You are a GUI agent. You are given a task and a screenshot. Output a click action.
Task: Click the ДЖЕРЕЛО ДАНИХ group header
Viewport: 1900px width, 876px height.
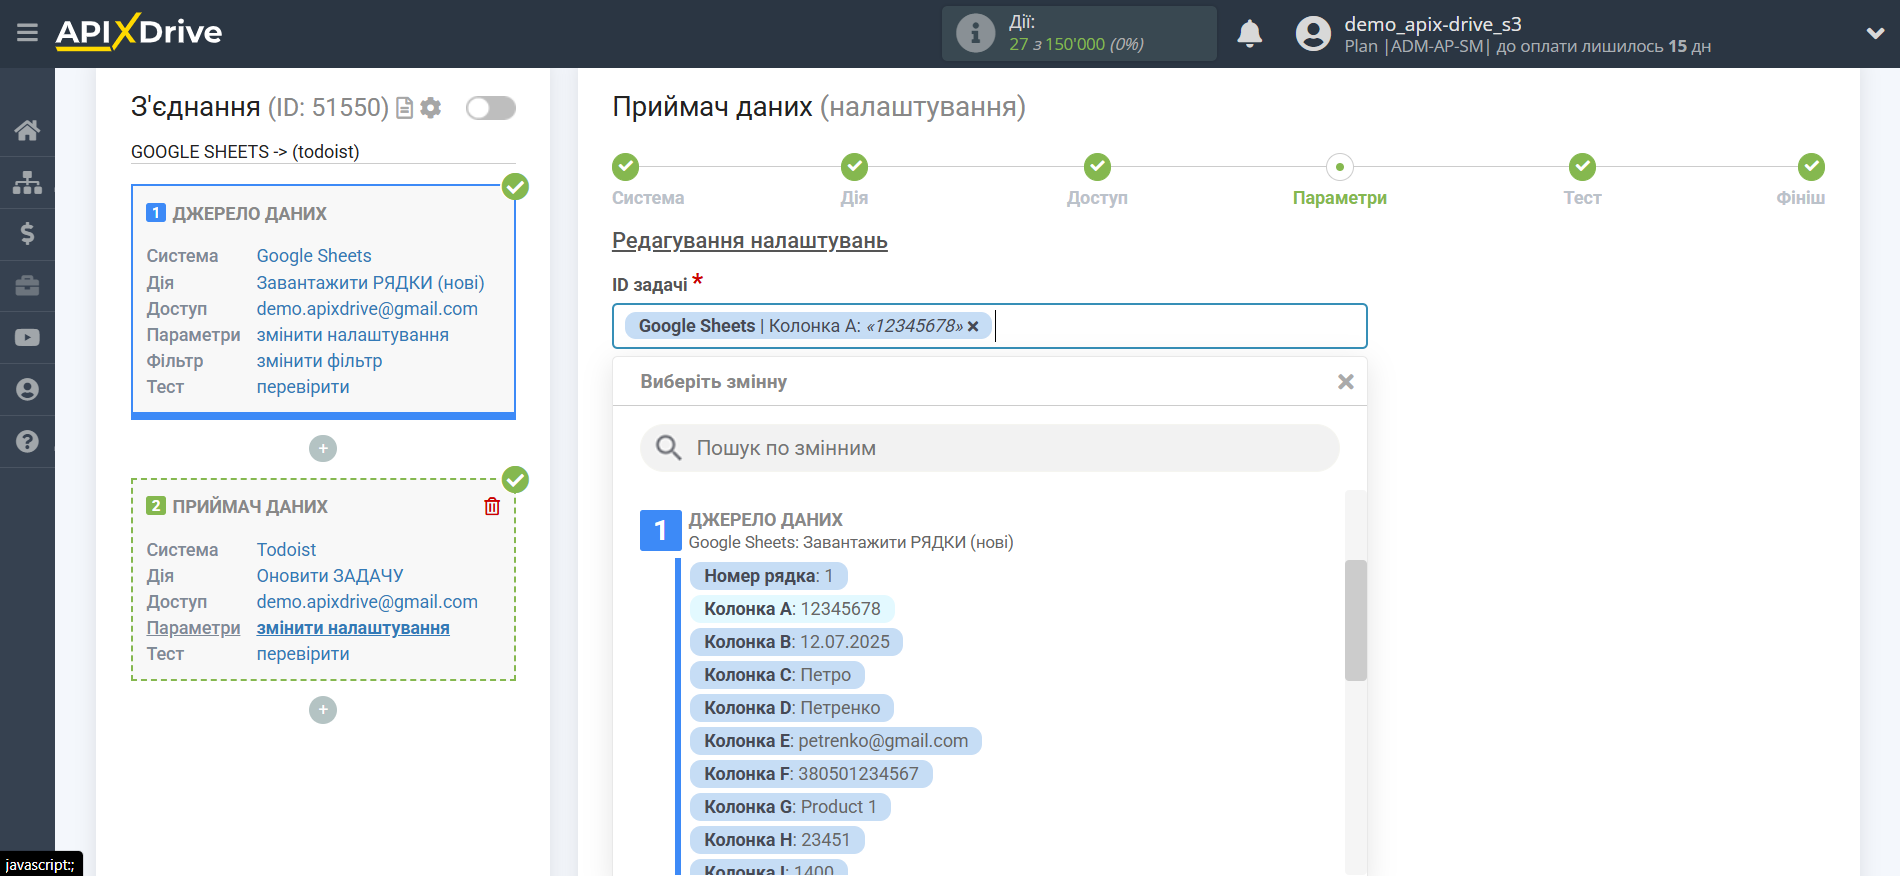(765, 520)
